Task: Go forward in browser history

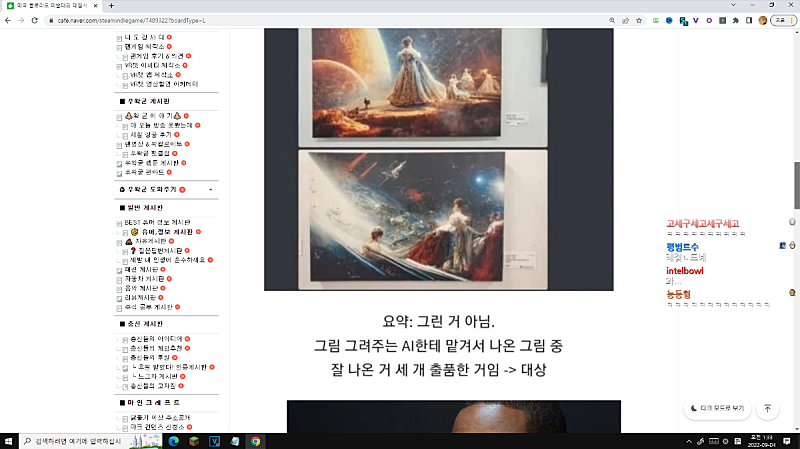Action: (21, 20)
